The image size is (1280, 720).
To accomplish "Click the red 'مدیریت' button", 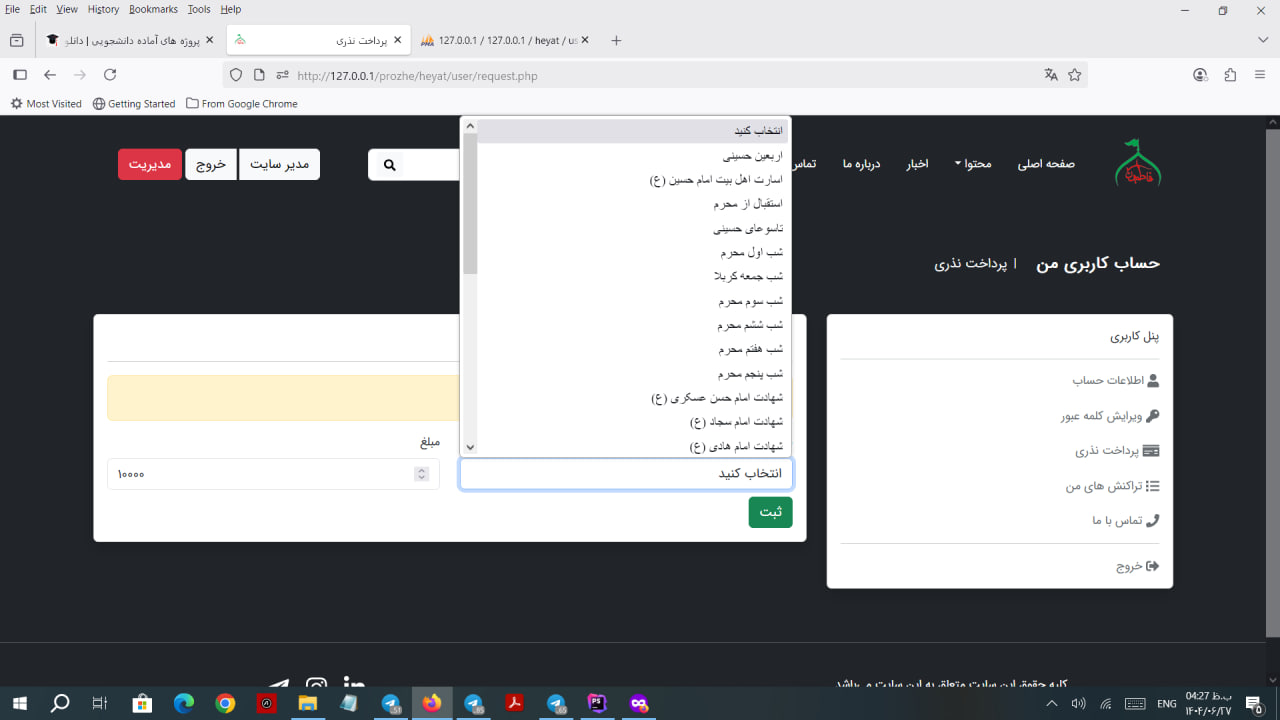I will click(149, 164).
